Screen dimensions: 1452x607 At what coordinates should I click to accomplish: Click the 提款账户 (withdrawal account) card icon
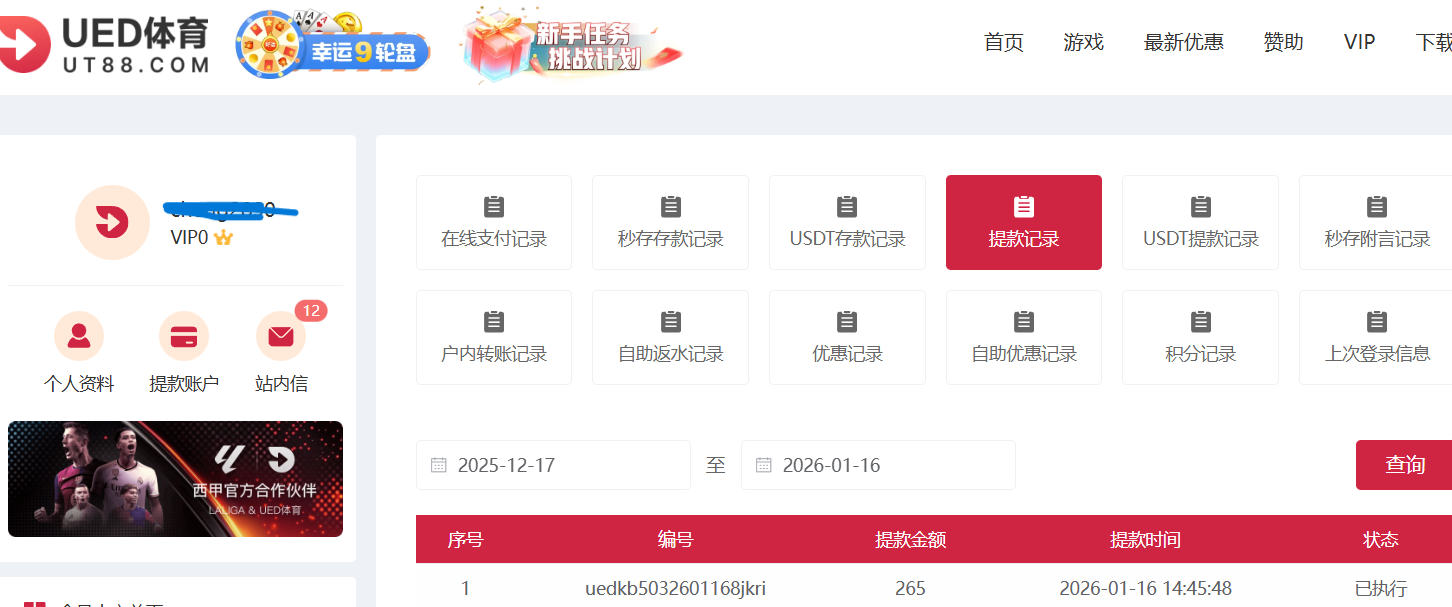[x=184, y=336]
